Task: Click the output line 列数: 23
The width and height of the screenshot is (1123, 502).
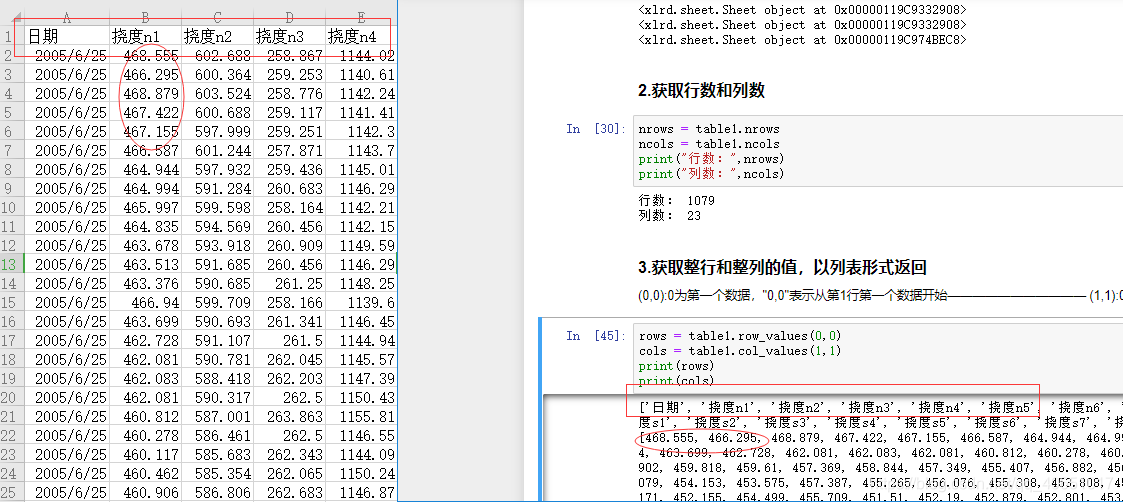Action: click(x=669, y=216)
